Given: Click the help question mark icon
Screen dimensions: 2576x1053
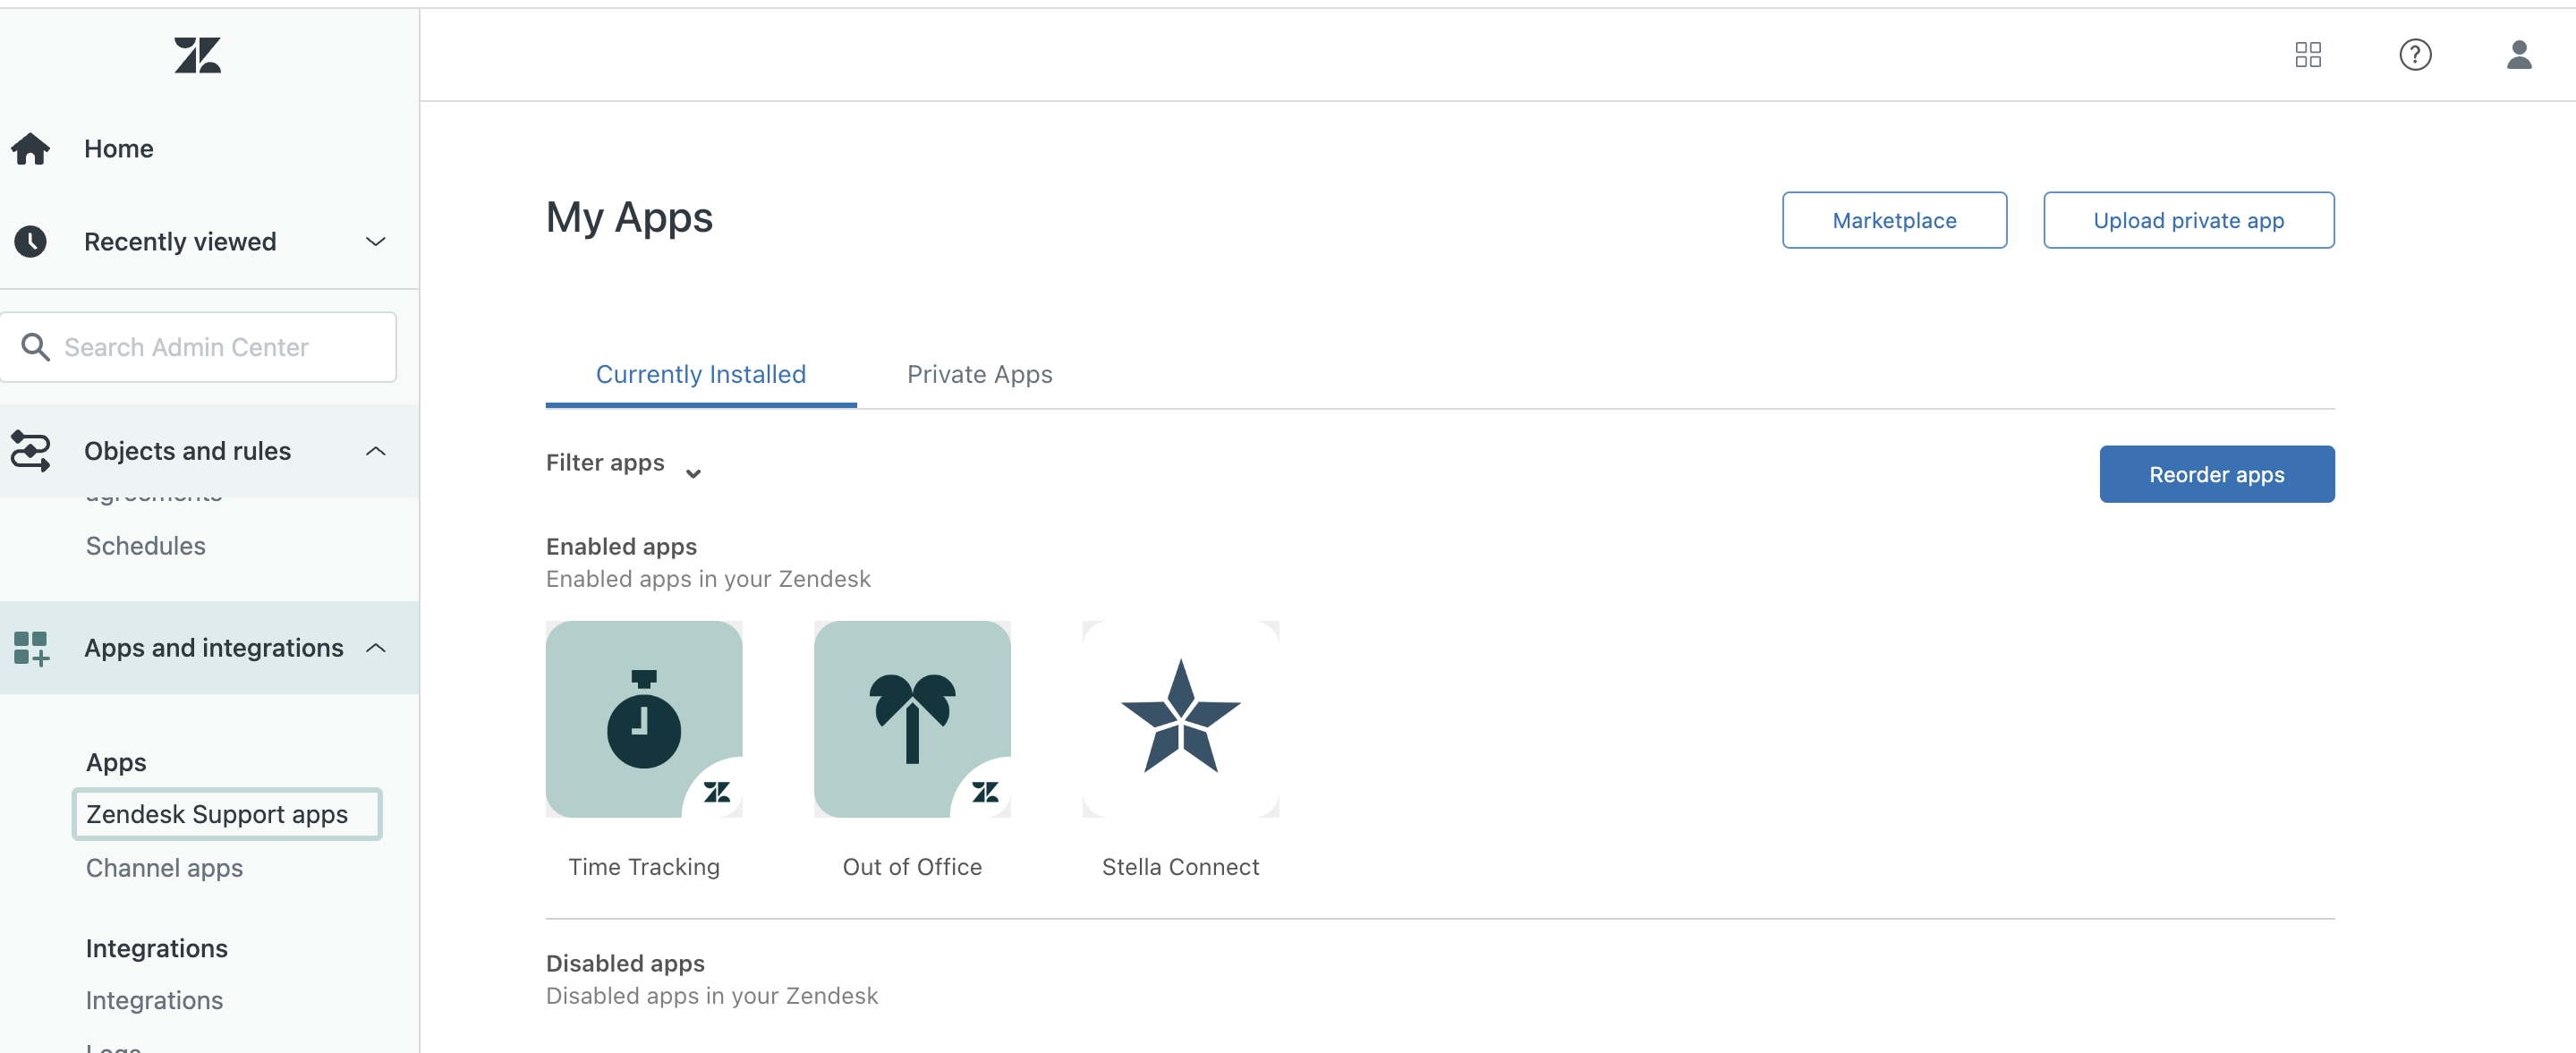Looking at the screenshot, I should (x=2414, y=55).
